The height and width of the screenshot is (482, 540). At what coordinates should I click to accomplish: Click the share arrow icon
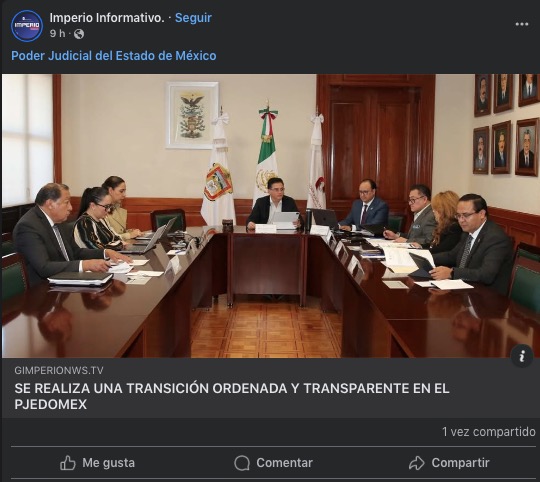[417, 463]
